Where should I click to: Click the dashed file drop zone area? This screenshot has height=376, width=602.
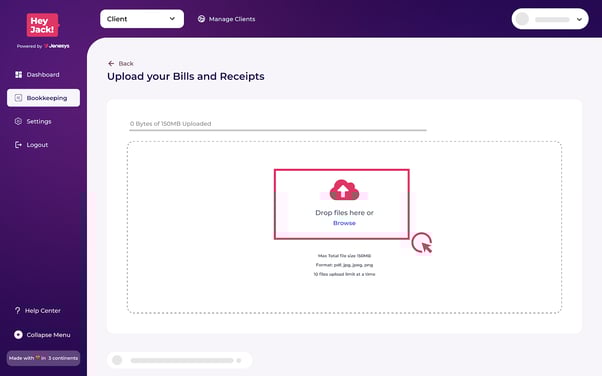click(344, 227)
